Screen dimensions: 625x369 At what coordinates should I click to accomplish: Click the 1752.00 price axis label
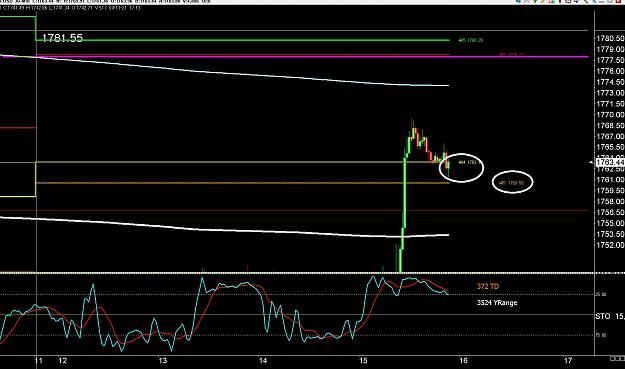610,245
